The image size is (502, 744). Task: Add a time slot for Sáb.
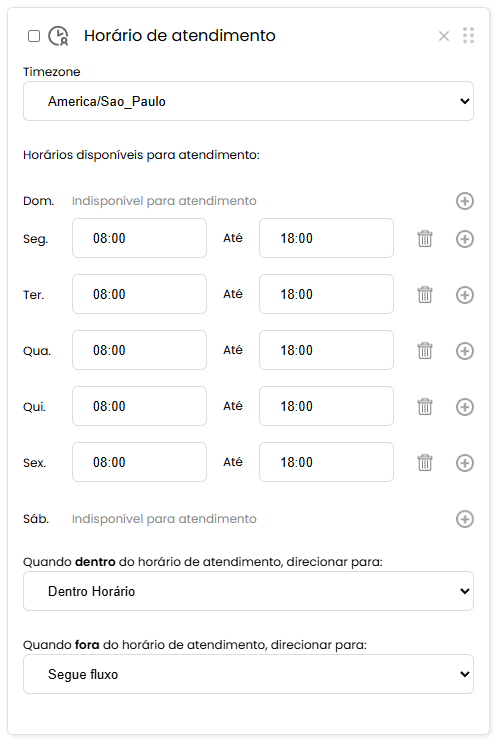tap(465, 519)
